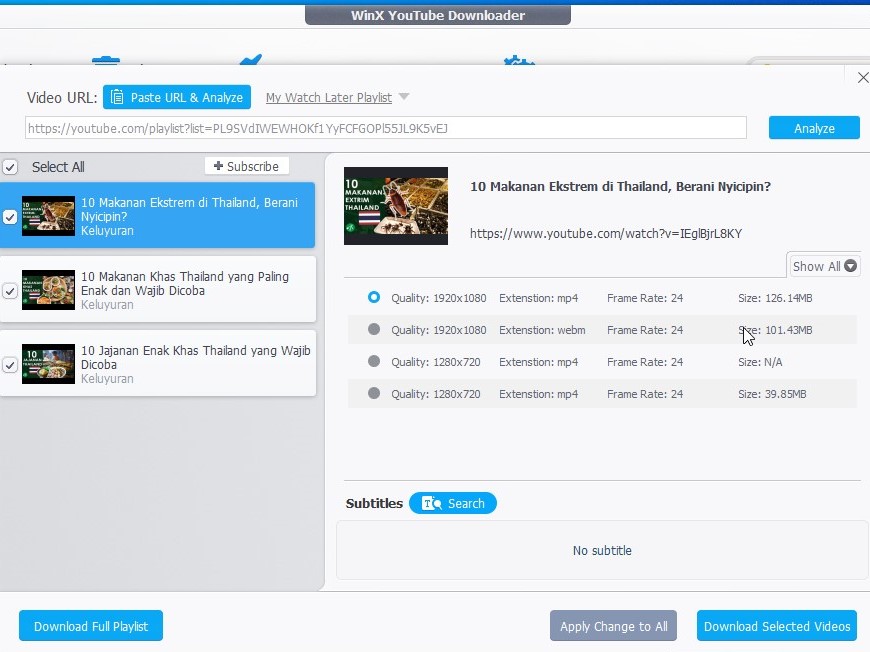The height and width of the screenshot is (652, 870).
Task: Uncheck the 10 Makanan Khas Thailand video
Action: point(10,290)
